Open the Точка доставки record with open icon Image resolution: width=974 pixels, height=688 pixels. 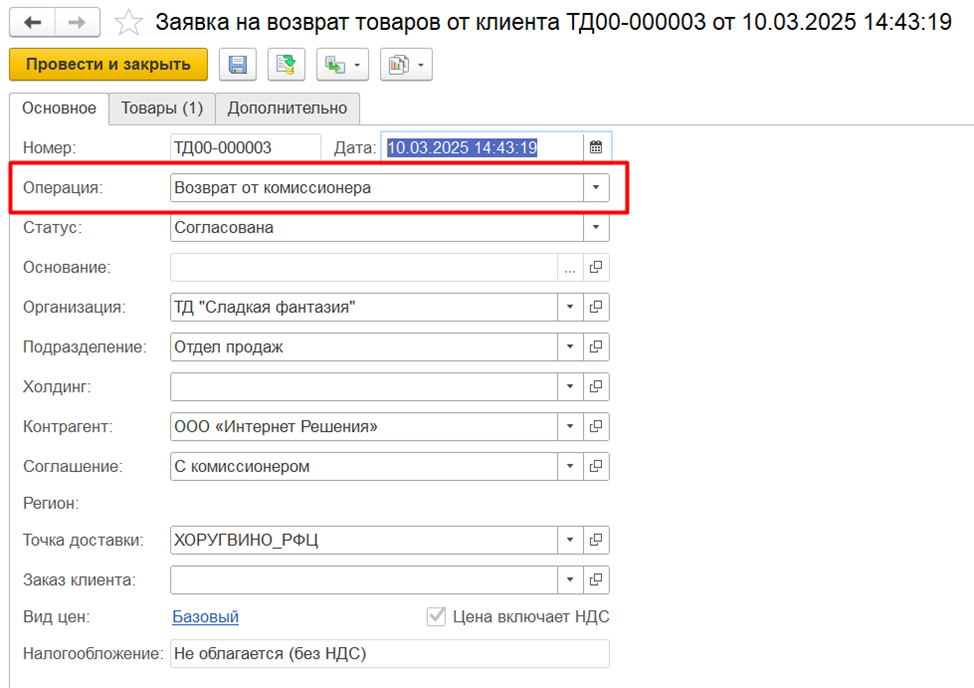596,540
